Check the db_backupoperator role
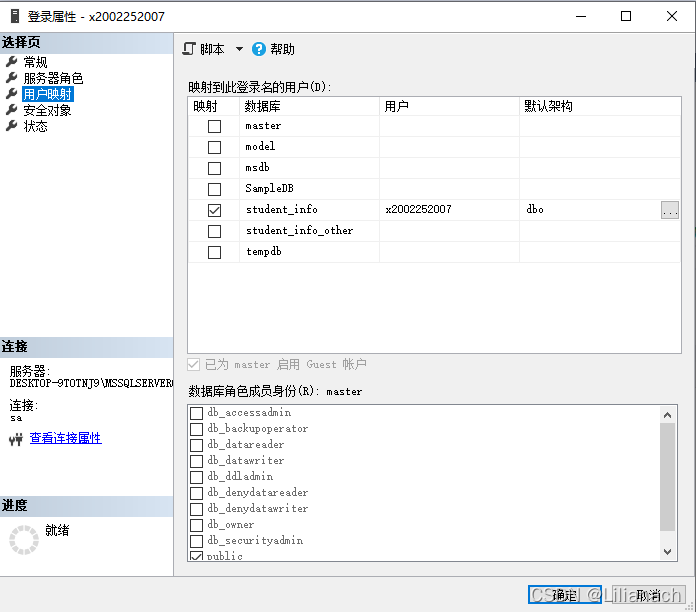This screenshot has width=696, height=612. [x=197, y=429]
